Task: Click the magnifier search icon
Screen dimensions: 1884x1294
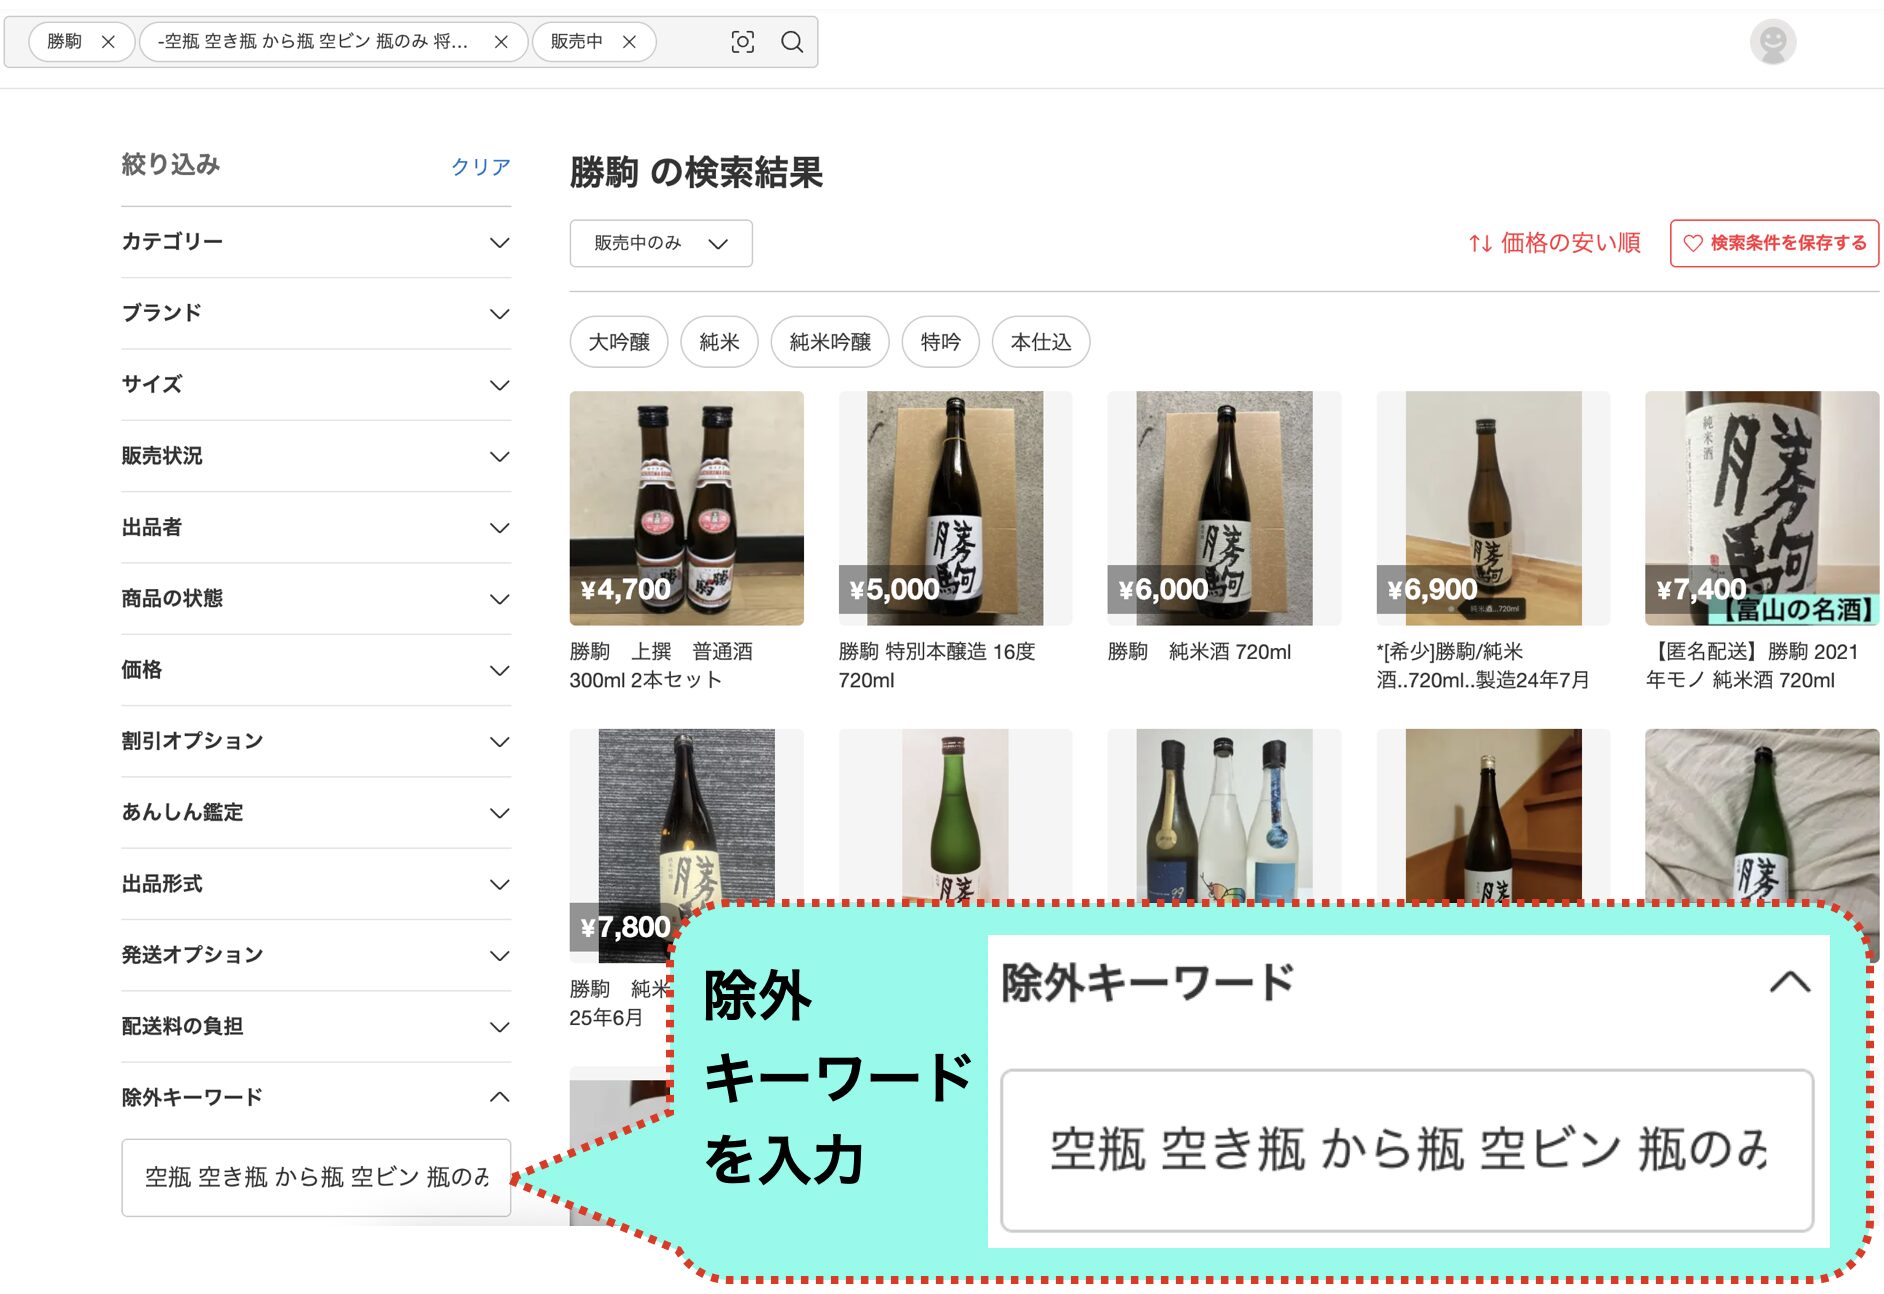Action: (792, 42)
